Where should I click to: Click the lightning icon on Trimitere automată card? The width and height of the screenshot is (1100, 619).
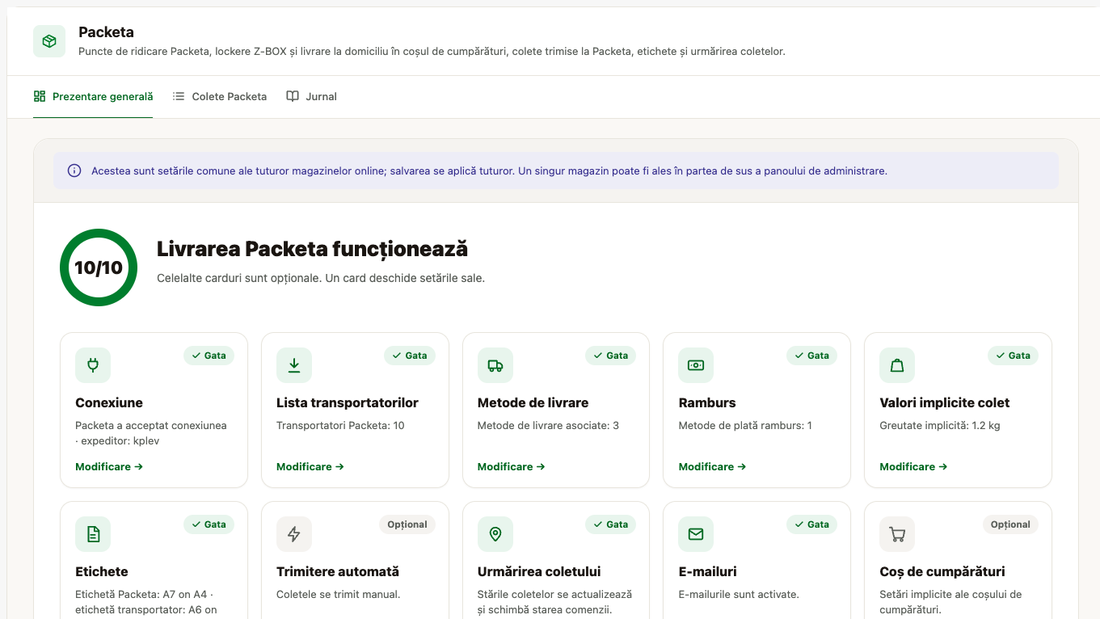pos(294,534)
